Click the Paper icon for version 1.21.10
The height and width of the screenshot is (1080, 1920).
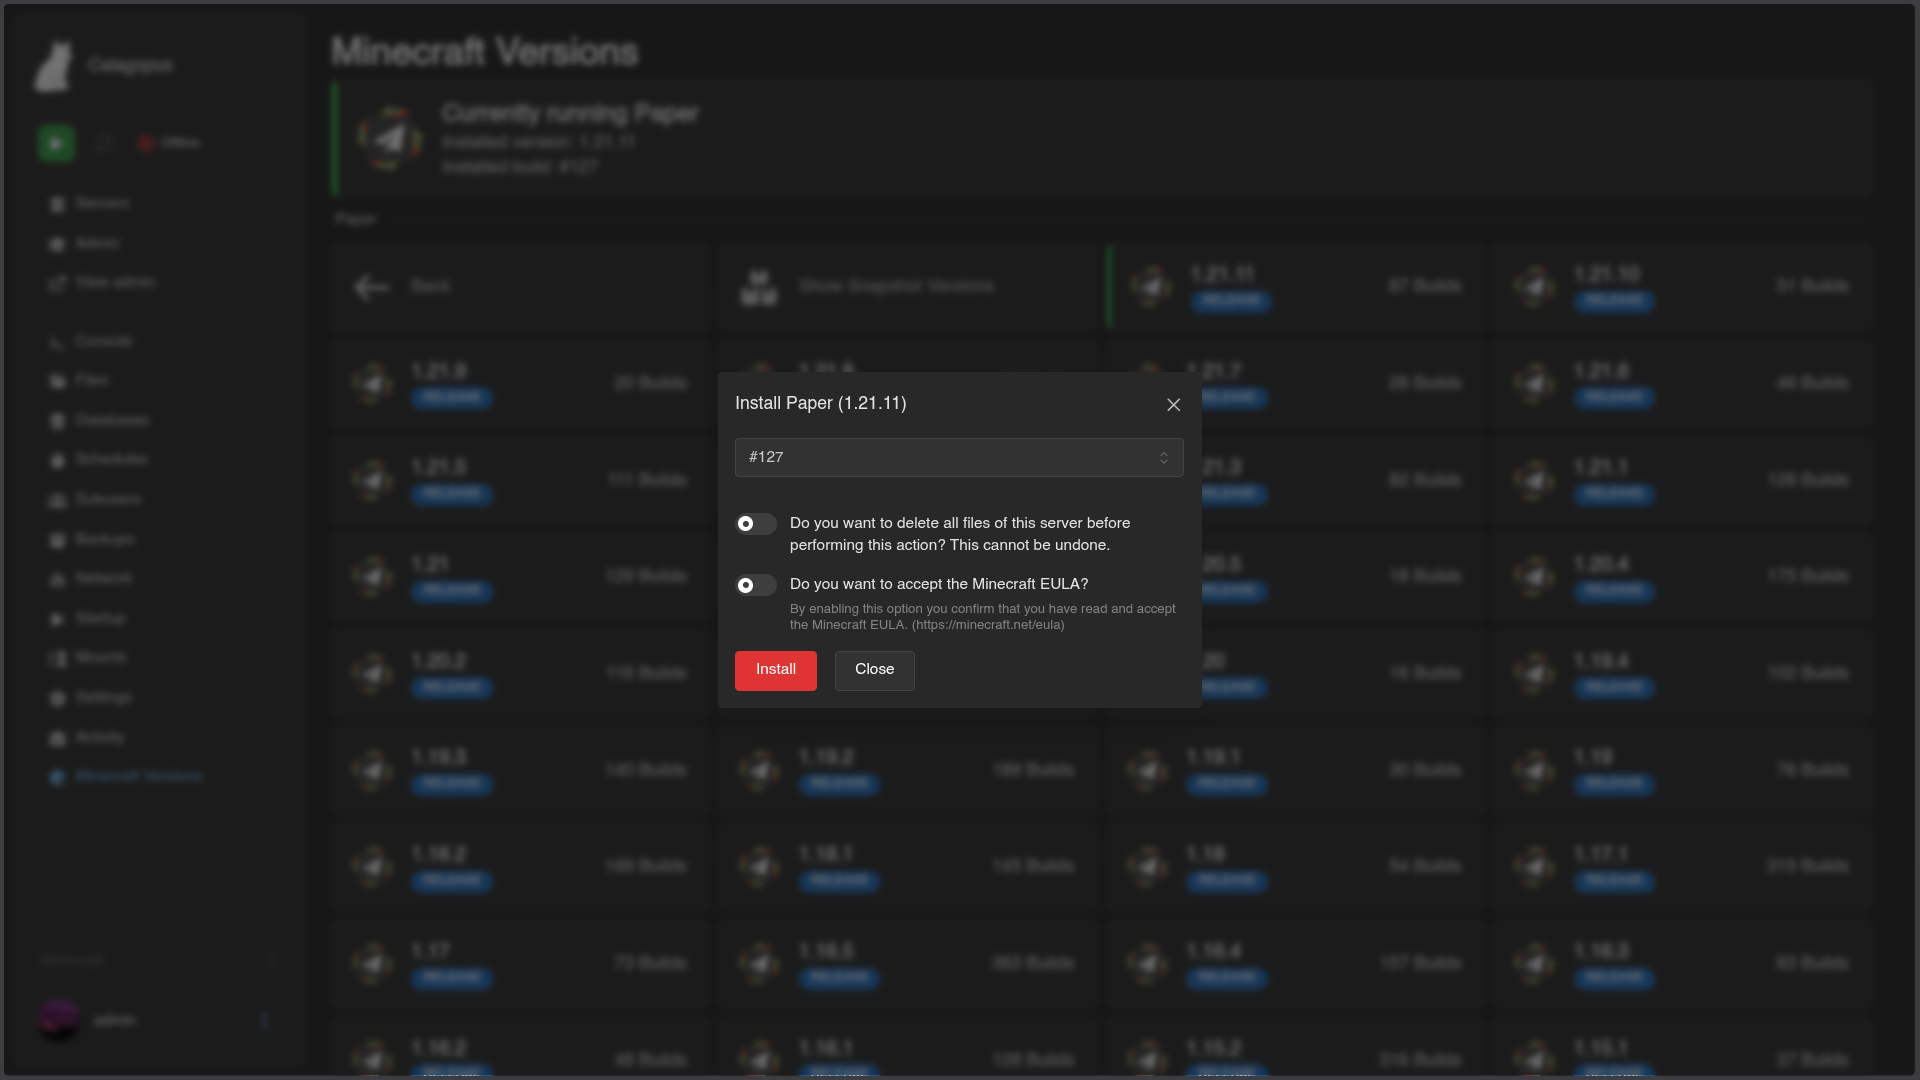coord(1534,287)
